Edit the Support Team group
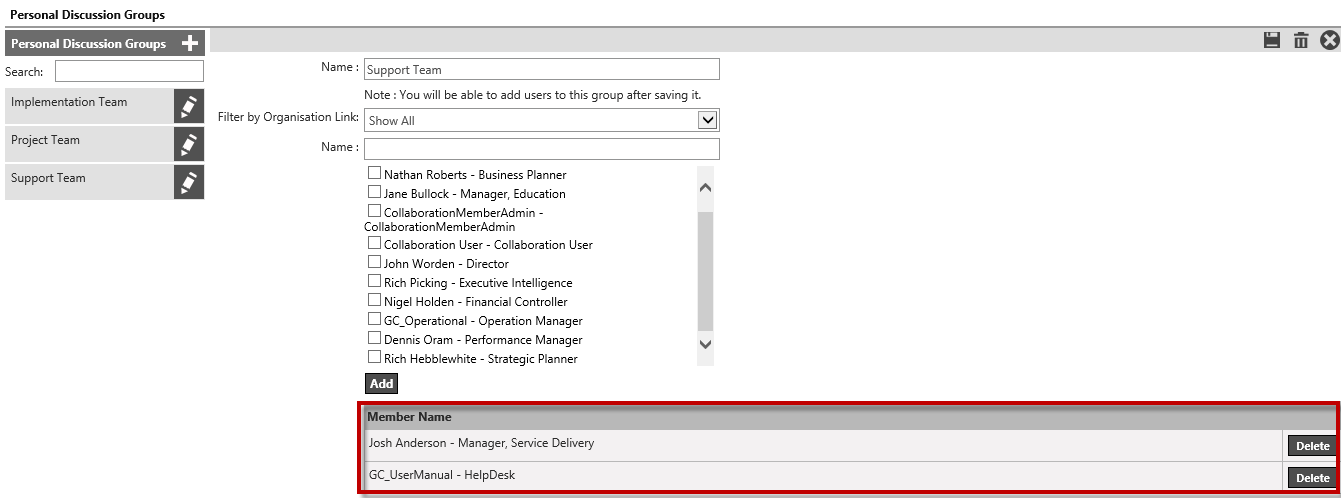 pos(189,182)
